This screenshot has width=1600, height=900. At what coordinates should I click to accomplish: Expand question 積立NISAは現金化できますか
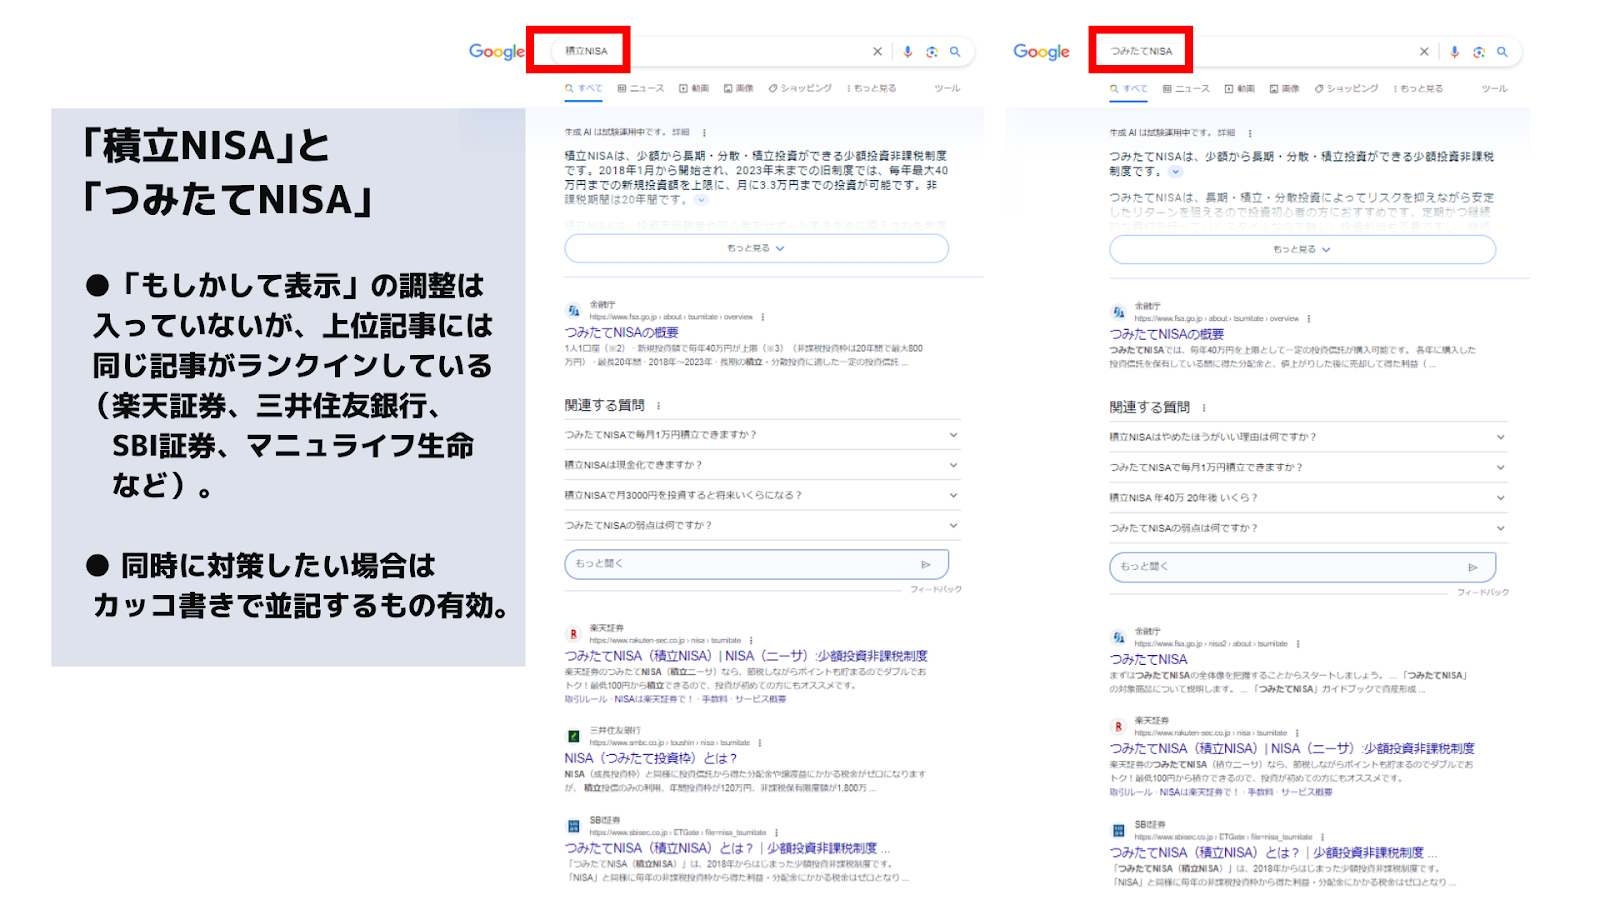762,465
